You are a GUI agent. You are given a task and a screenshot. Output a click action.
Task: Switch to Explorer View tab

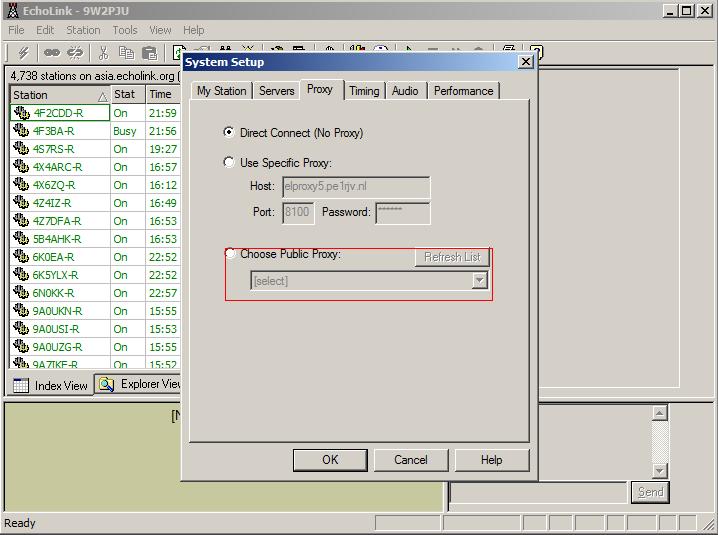pos(137,384)
